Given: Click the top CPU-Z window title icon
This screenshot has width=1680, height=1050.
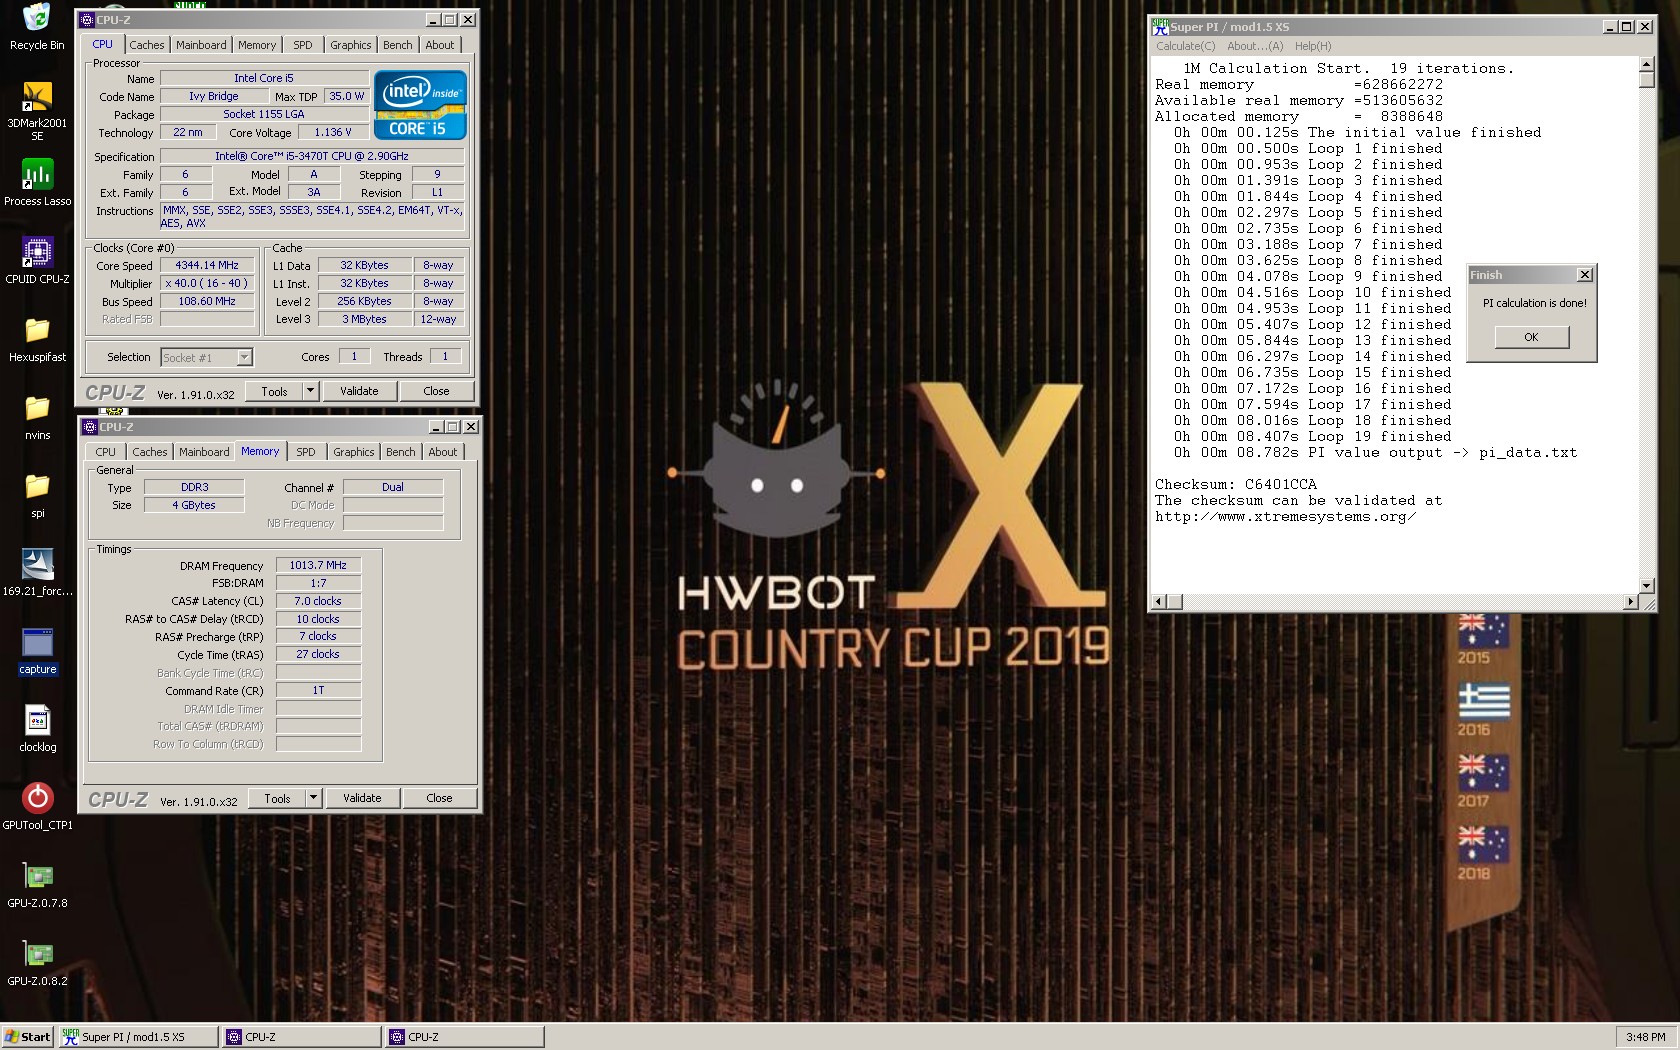Looking at the screenshot, I should tap(88, 20).
